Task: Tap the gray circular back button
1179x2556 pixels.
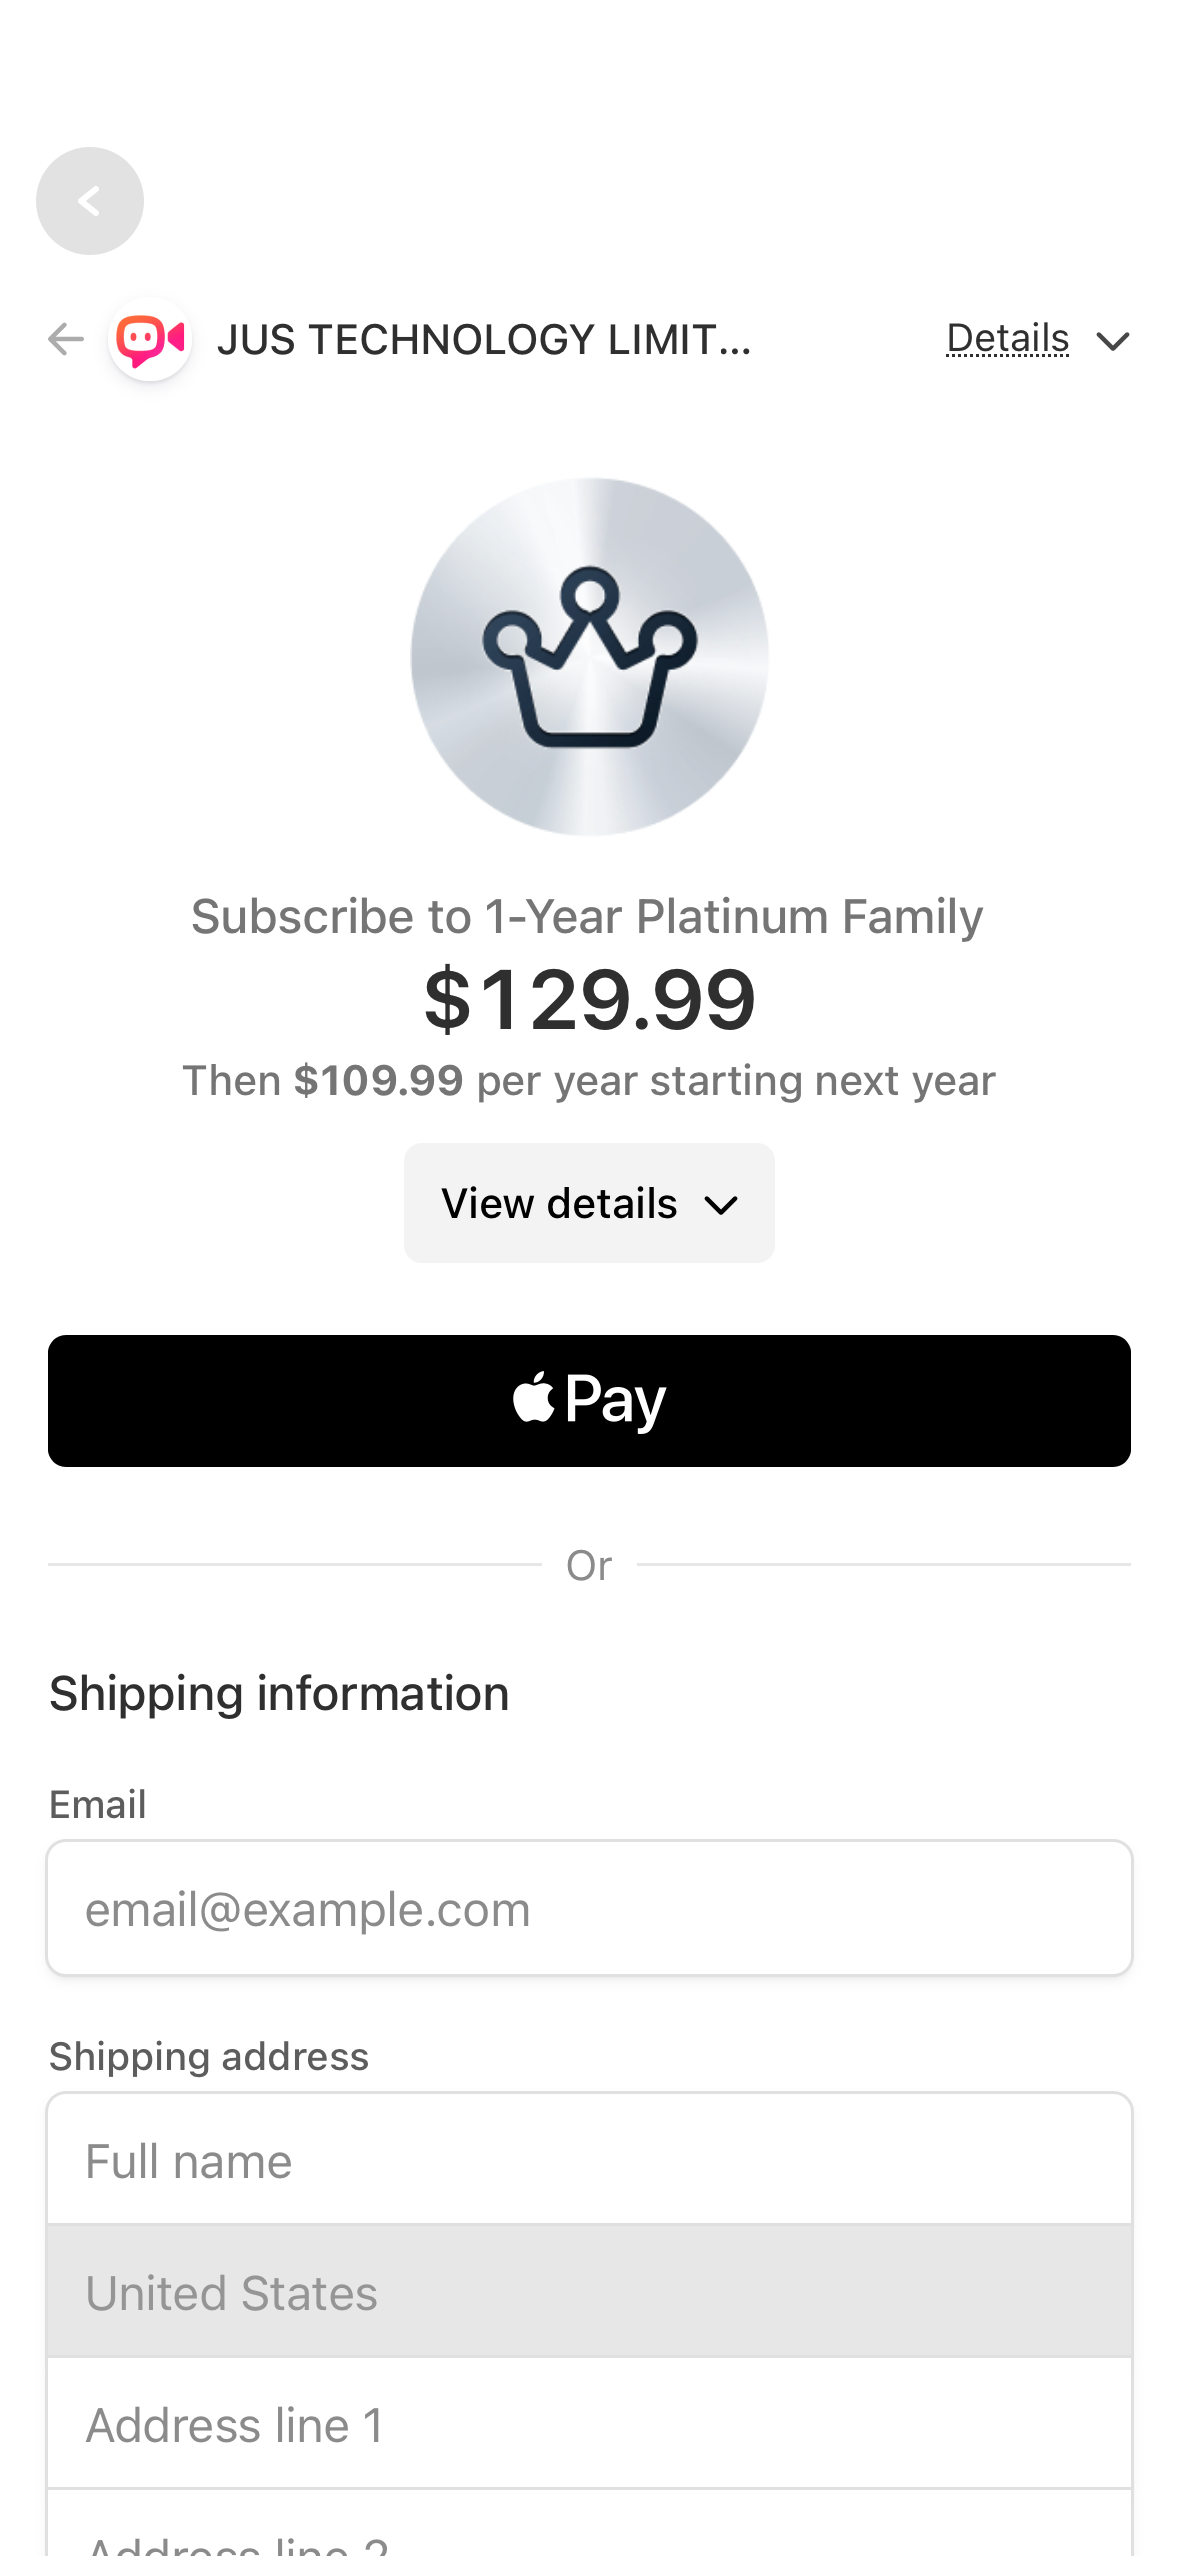Action: click(x=90, y=201)
